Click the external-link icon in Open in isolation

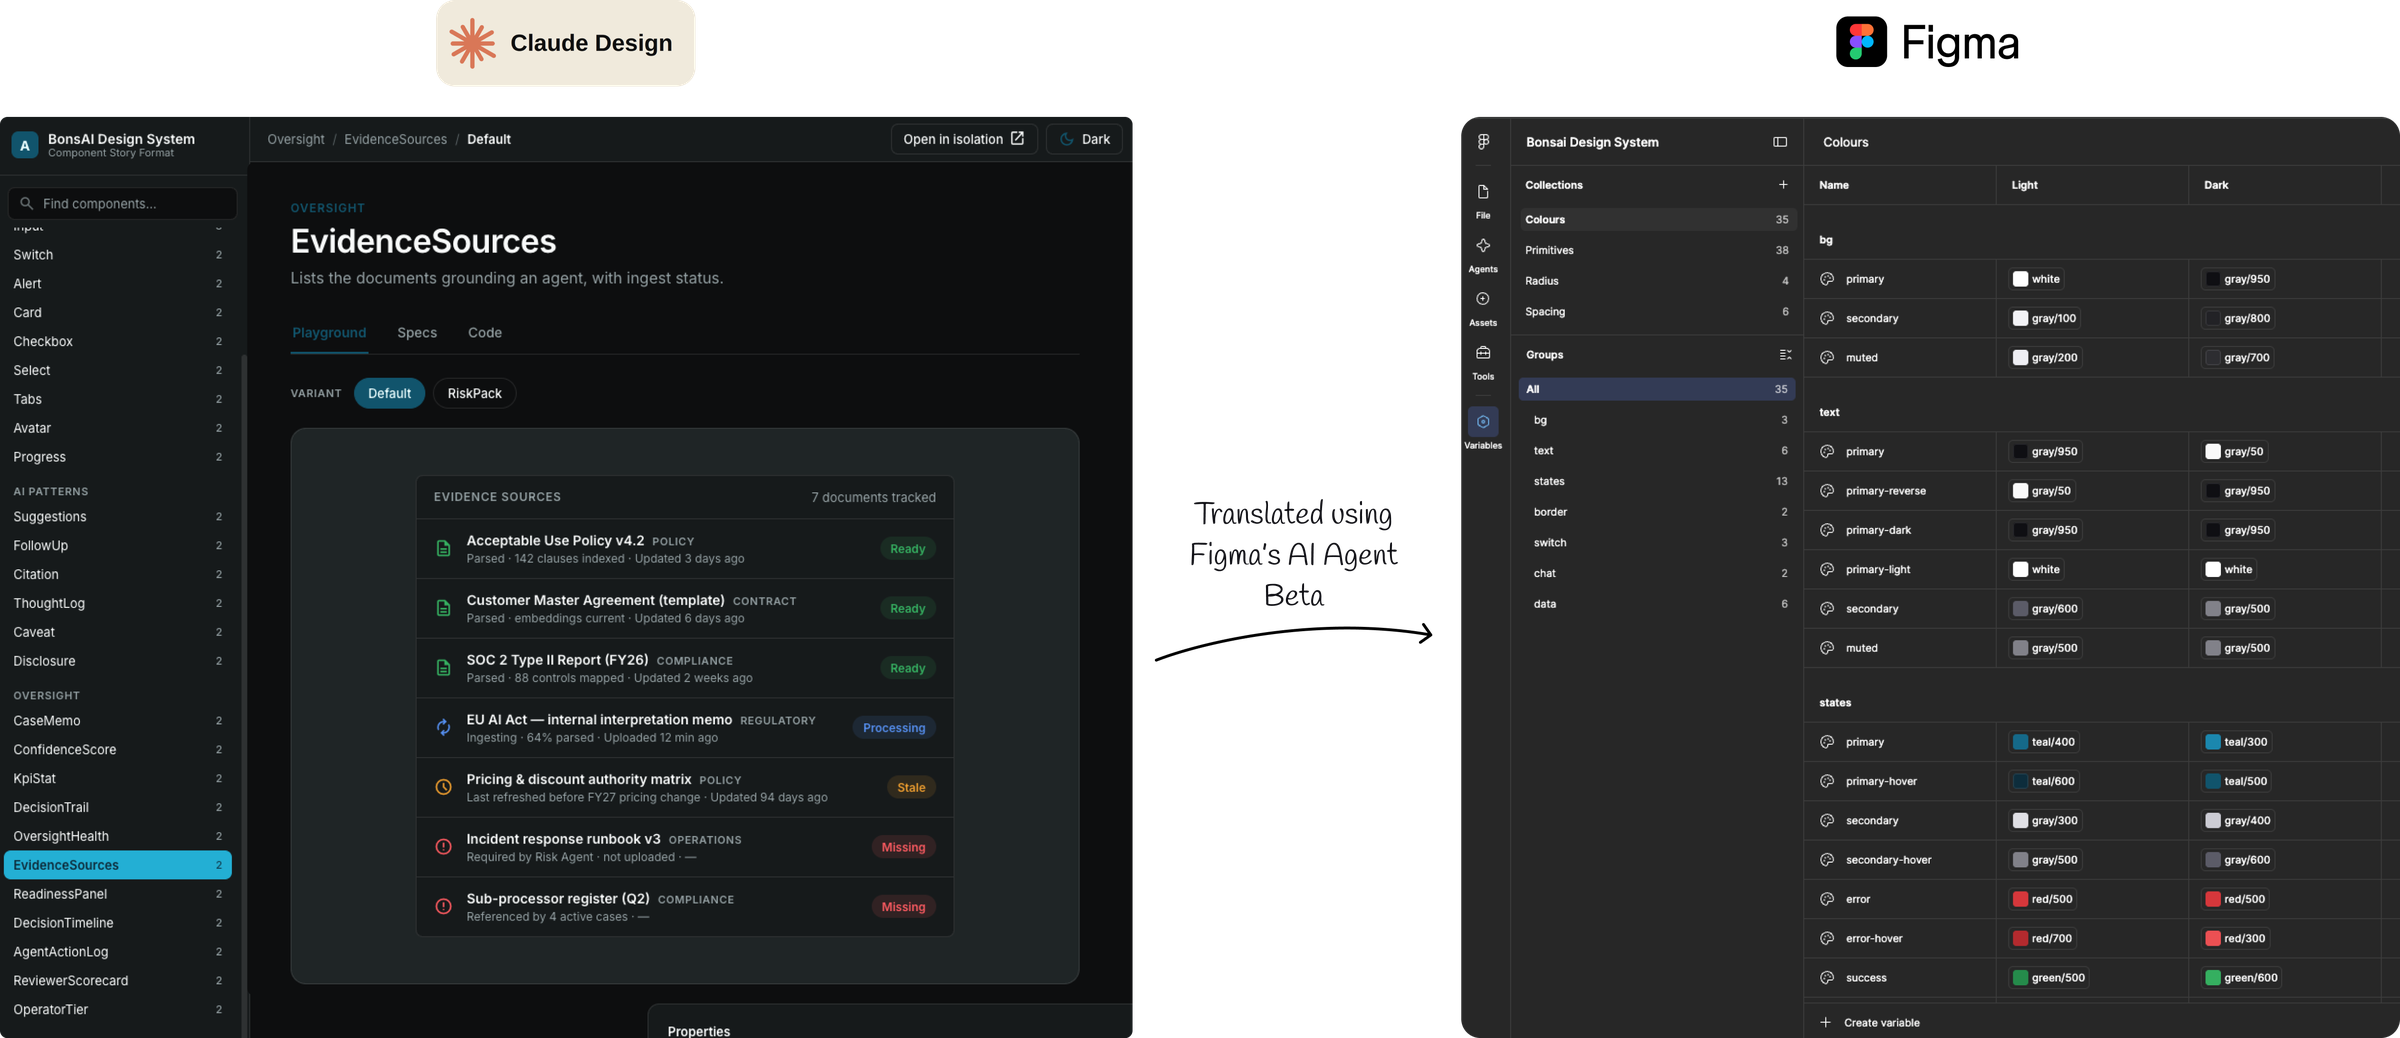click(1017, 139)
